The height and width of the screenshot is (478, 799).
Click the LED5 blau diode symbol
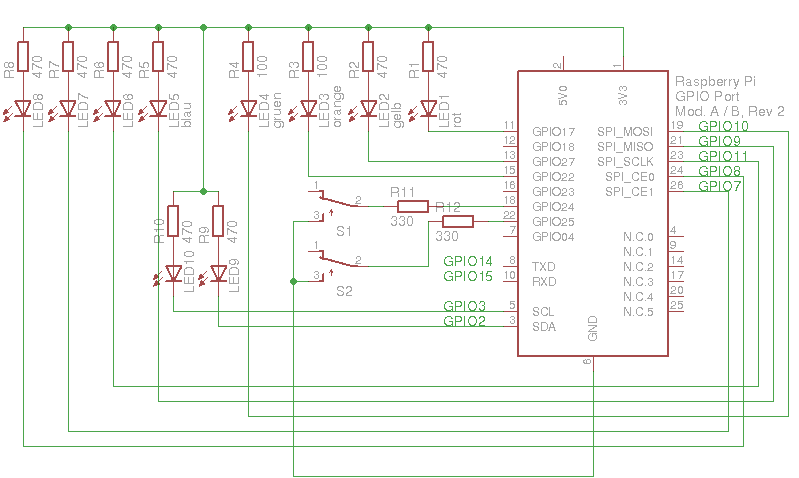point(158,108)
